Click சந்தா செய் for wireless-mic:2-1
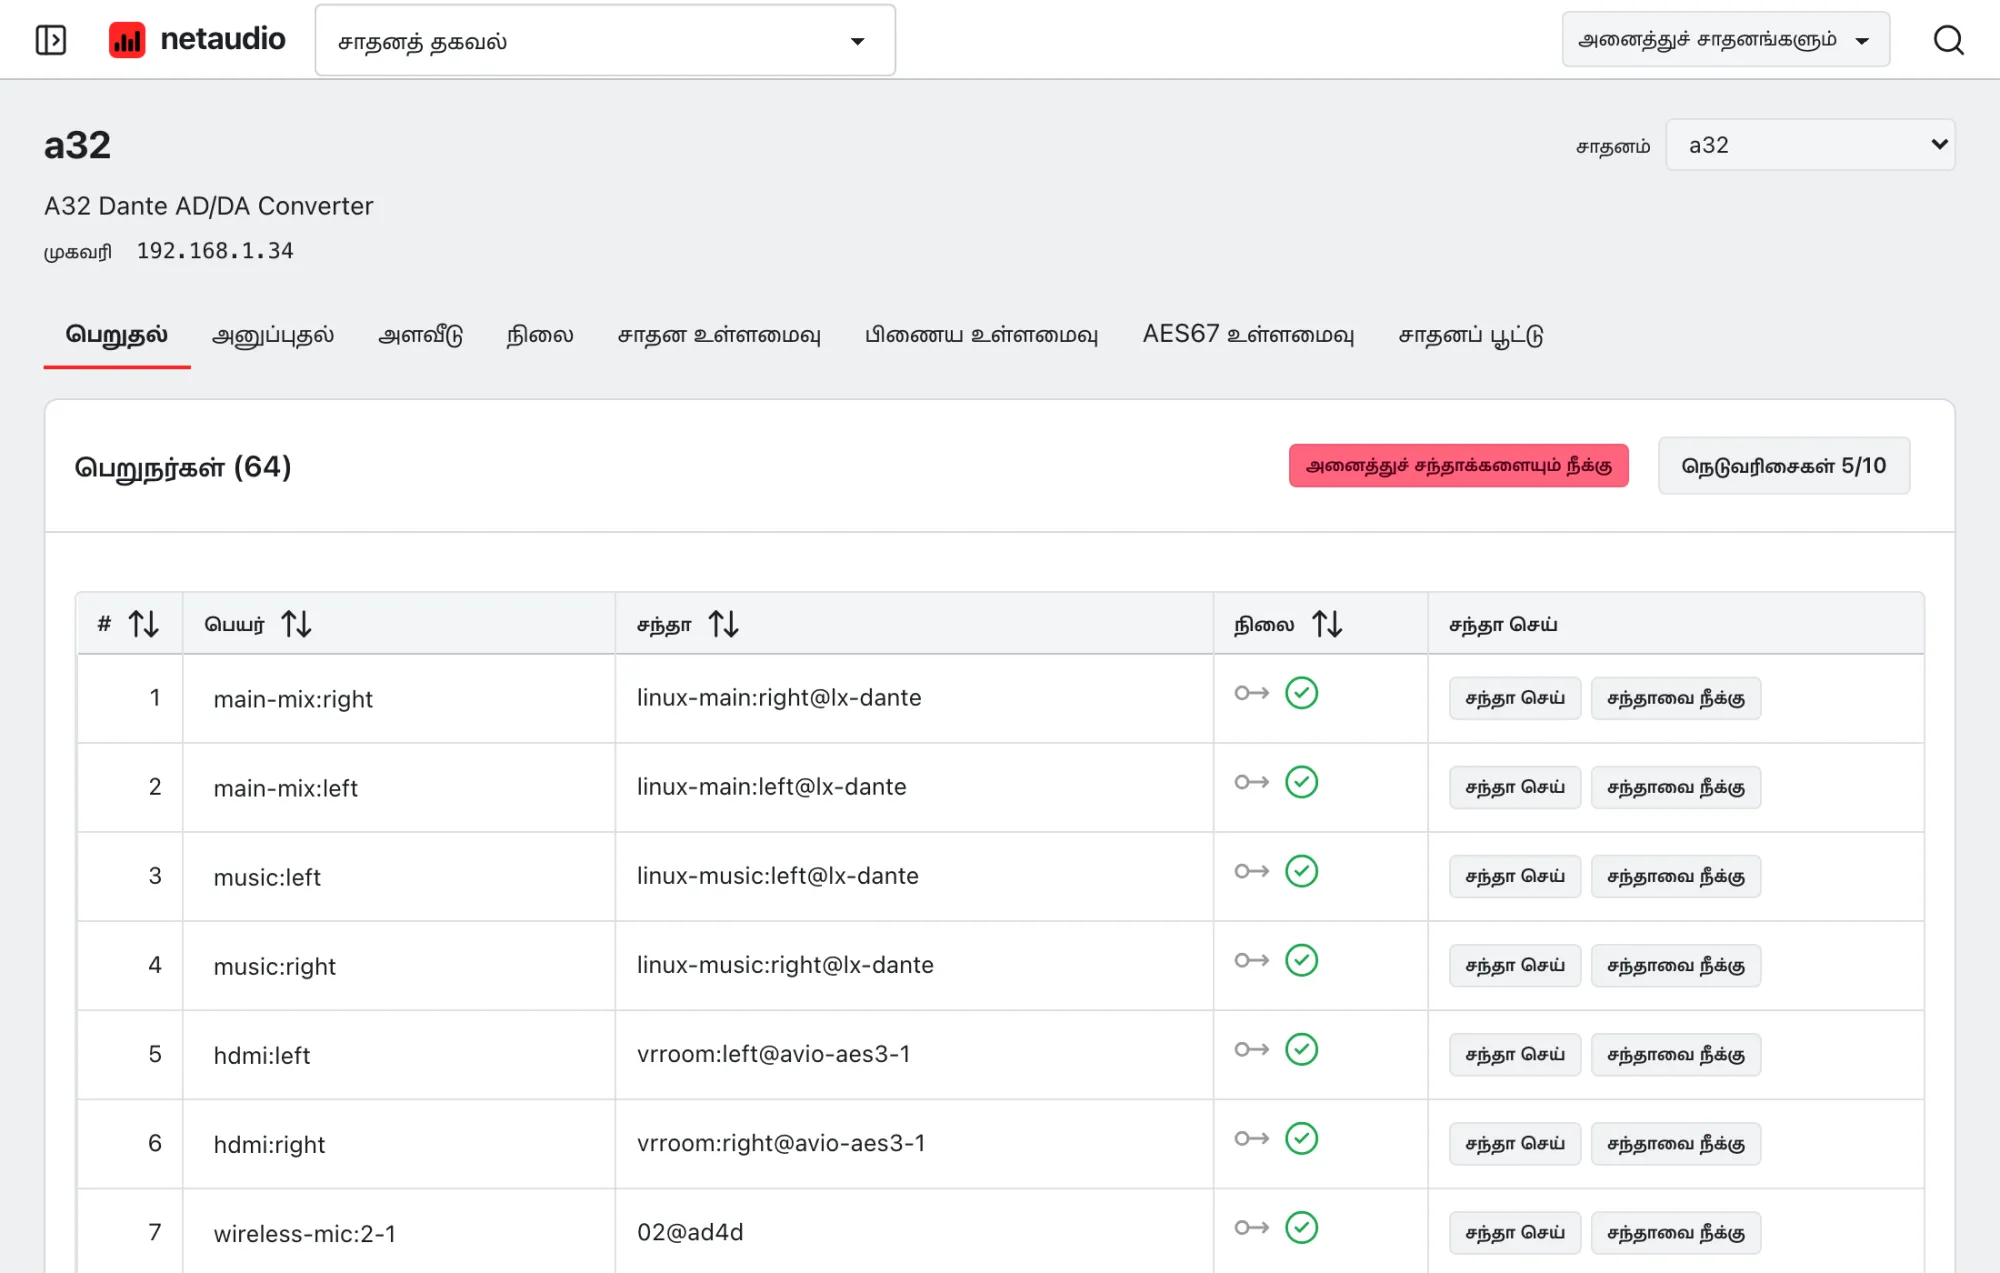Screen dimensions: 2000x1273 click(1515, 1232)
